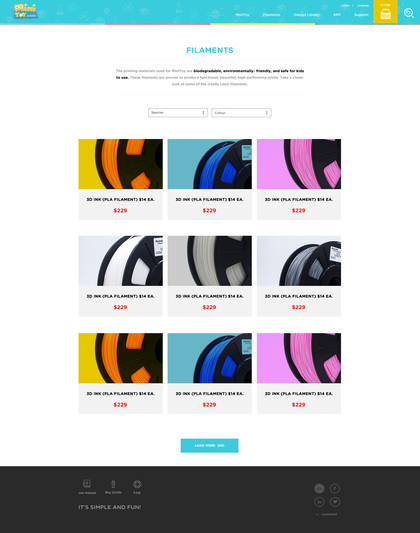Click the Login link in the header
420x533 pixels.
point(345,5)
